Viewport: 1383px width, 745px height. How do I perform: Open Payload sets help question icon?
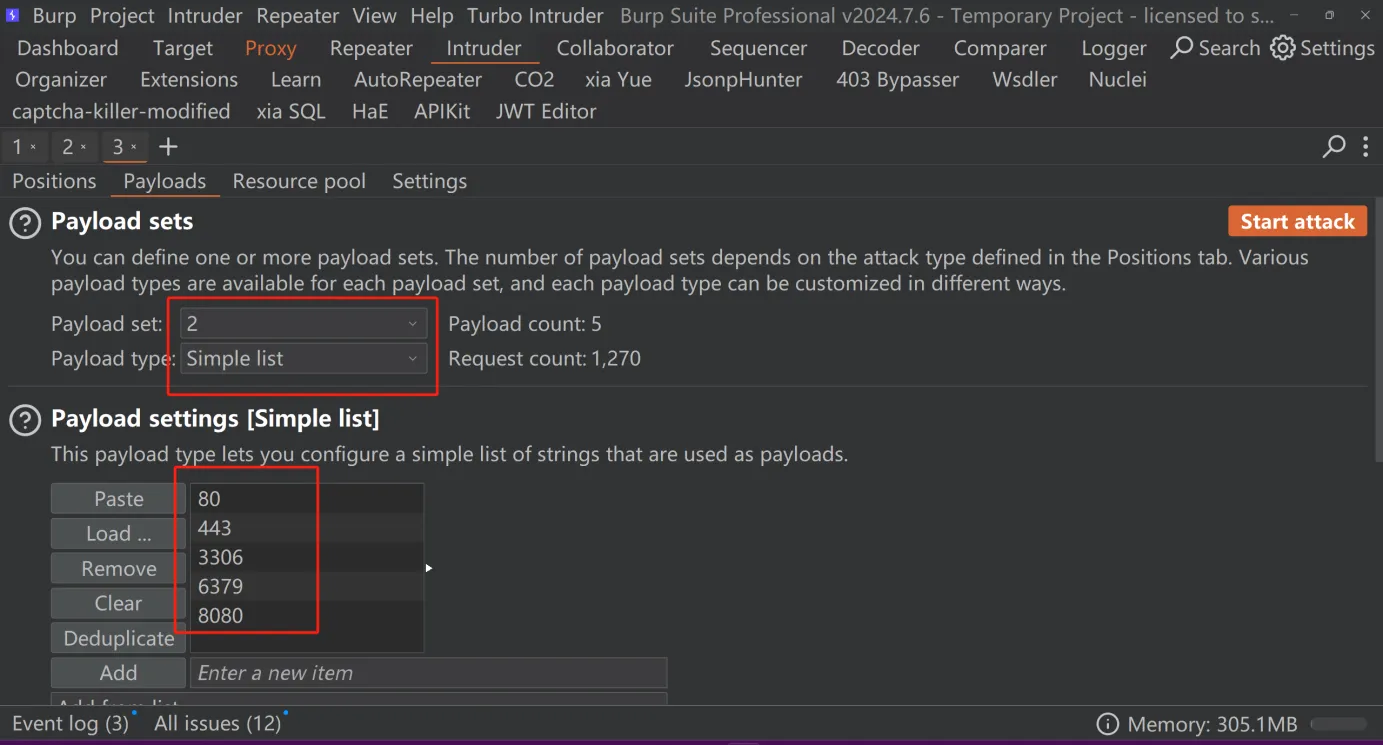pos(25,223)
